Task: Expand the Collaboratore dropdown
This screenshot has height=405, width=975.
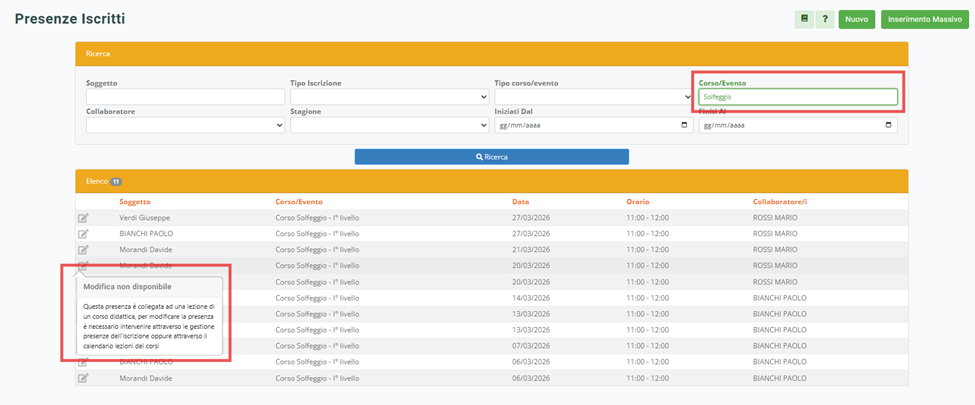Action: (185, 125)
